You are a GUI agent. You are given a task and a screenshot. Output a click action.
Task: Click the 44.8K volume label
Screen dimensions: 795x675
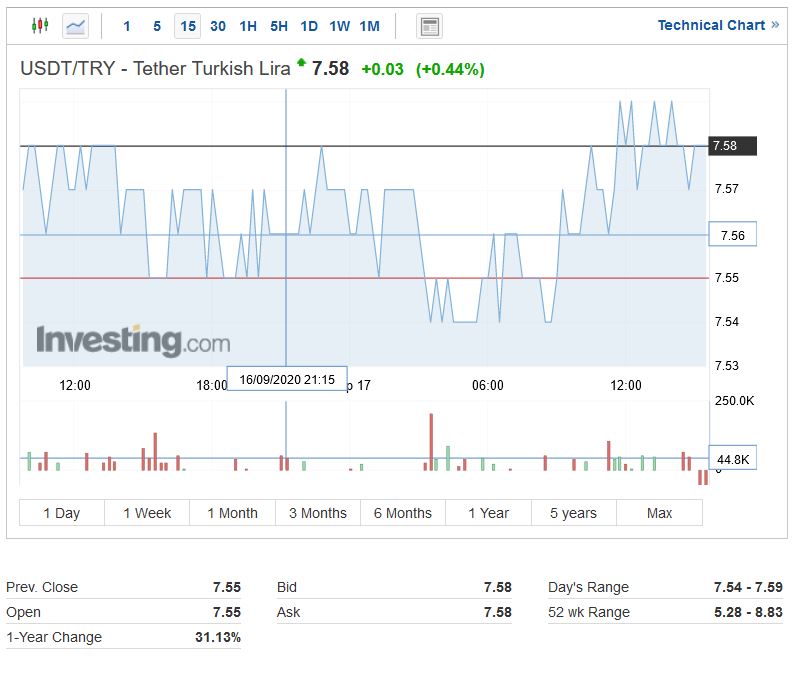click(x=732, y=458)
